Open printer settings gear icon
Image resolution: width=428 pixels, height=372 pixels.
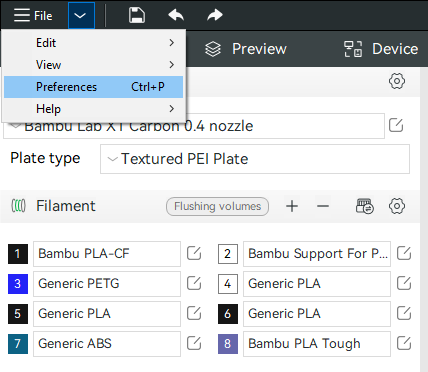click(x=397, y=81)
